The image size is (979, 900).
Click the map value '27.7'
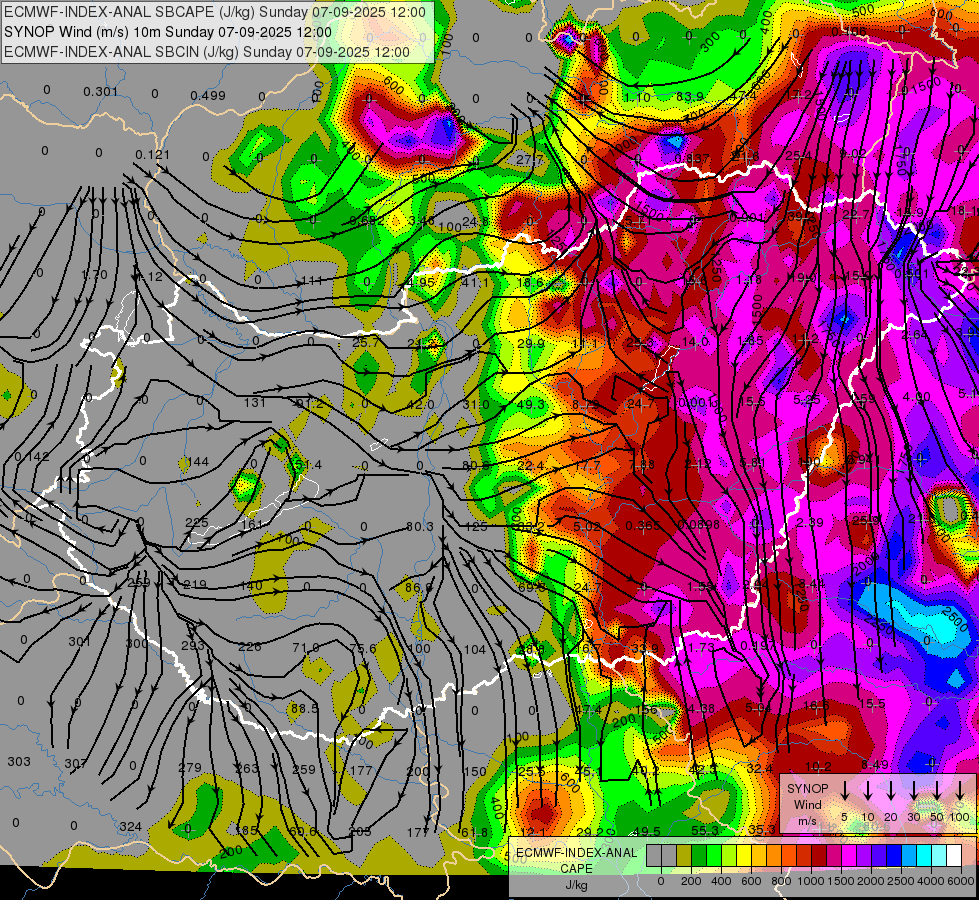[529, 160]
